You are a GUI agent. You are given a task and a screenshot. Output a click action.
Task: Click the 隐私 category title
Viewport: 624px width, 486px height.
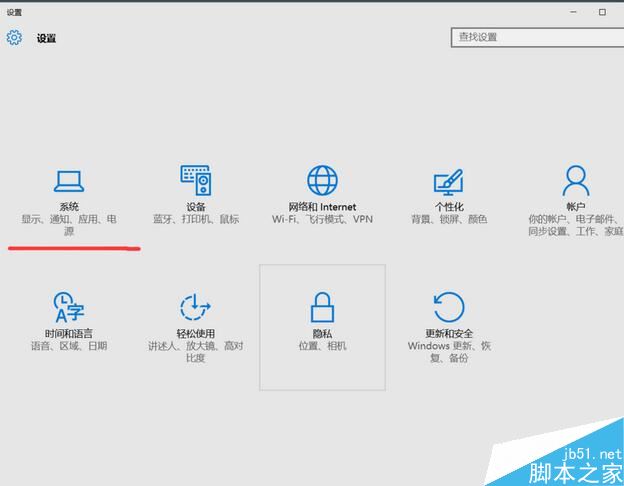click(x=322, y=333)
